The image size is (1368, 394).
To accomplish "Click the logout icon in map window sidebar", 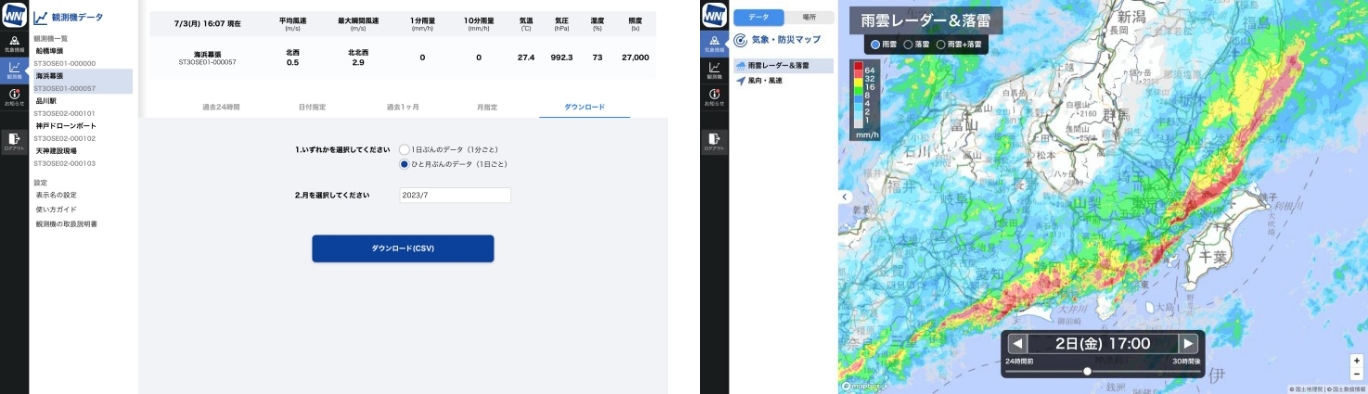I will (714, 141).
